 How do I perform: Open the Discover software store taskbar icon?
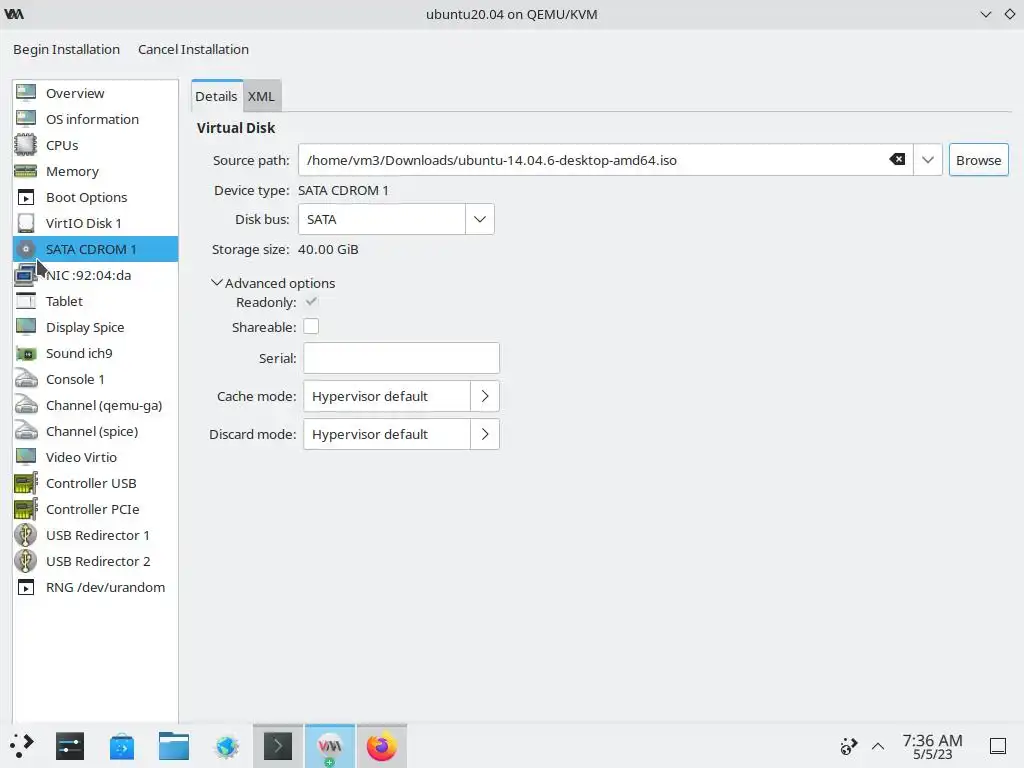coord(121,746)
